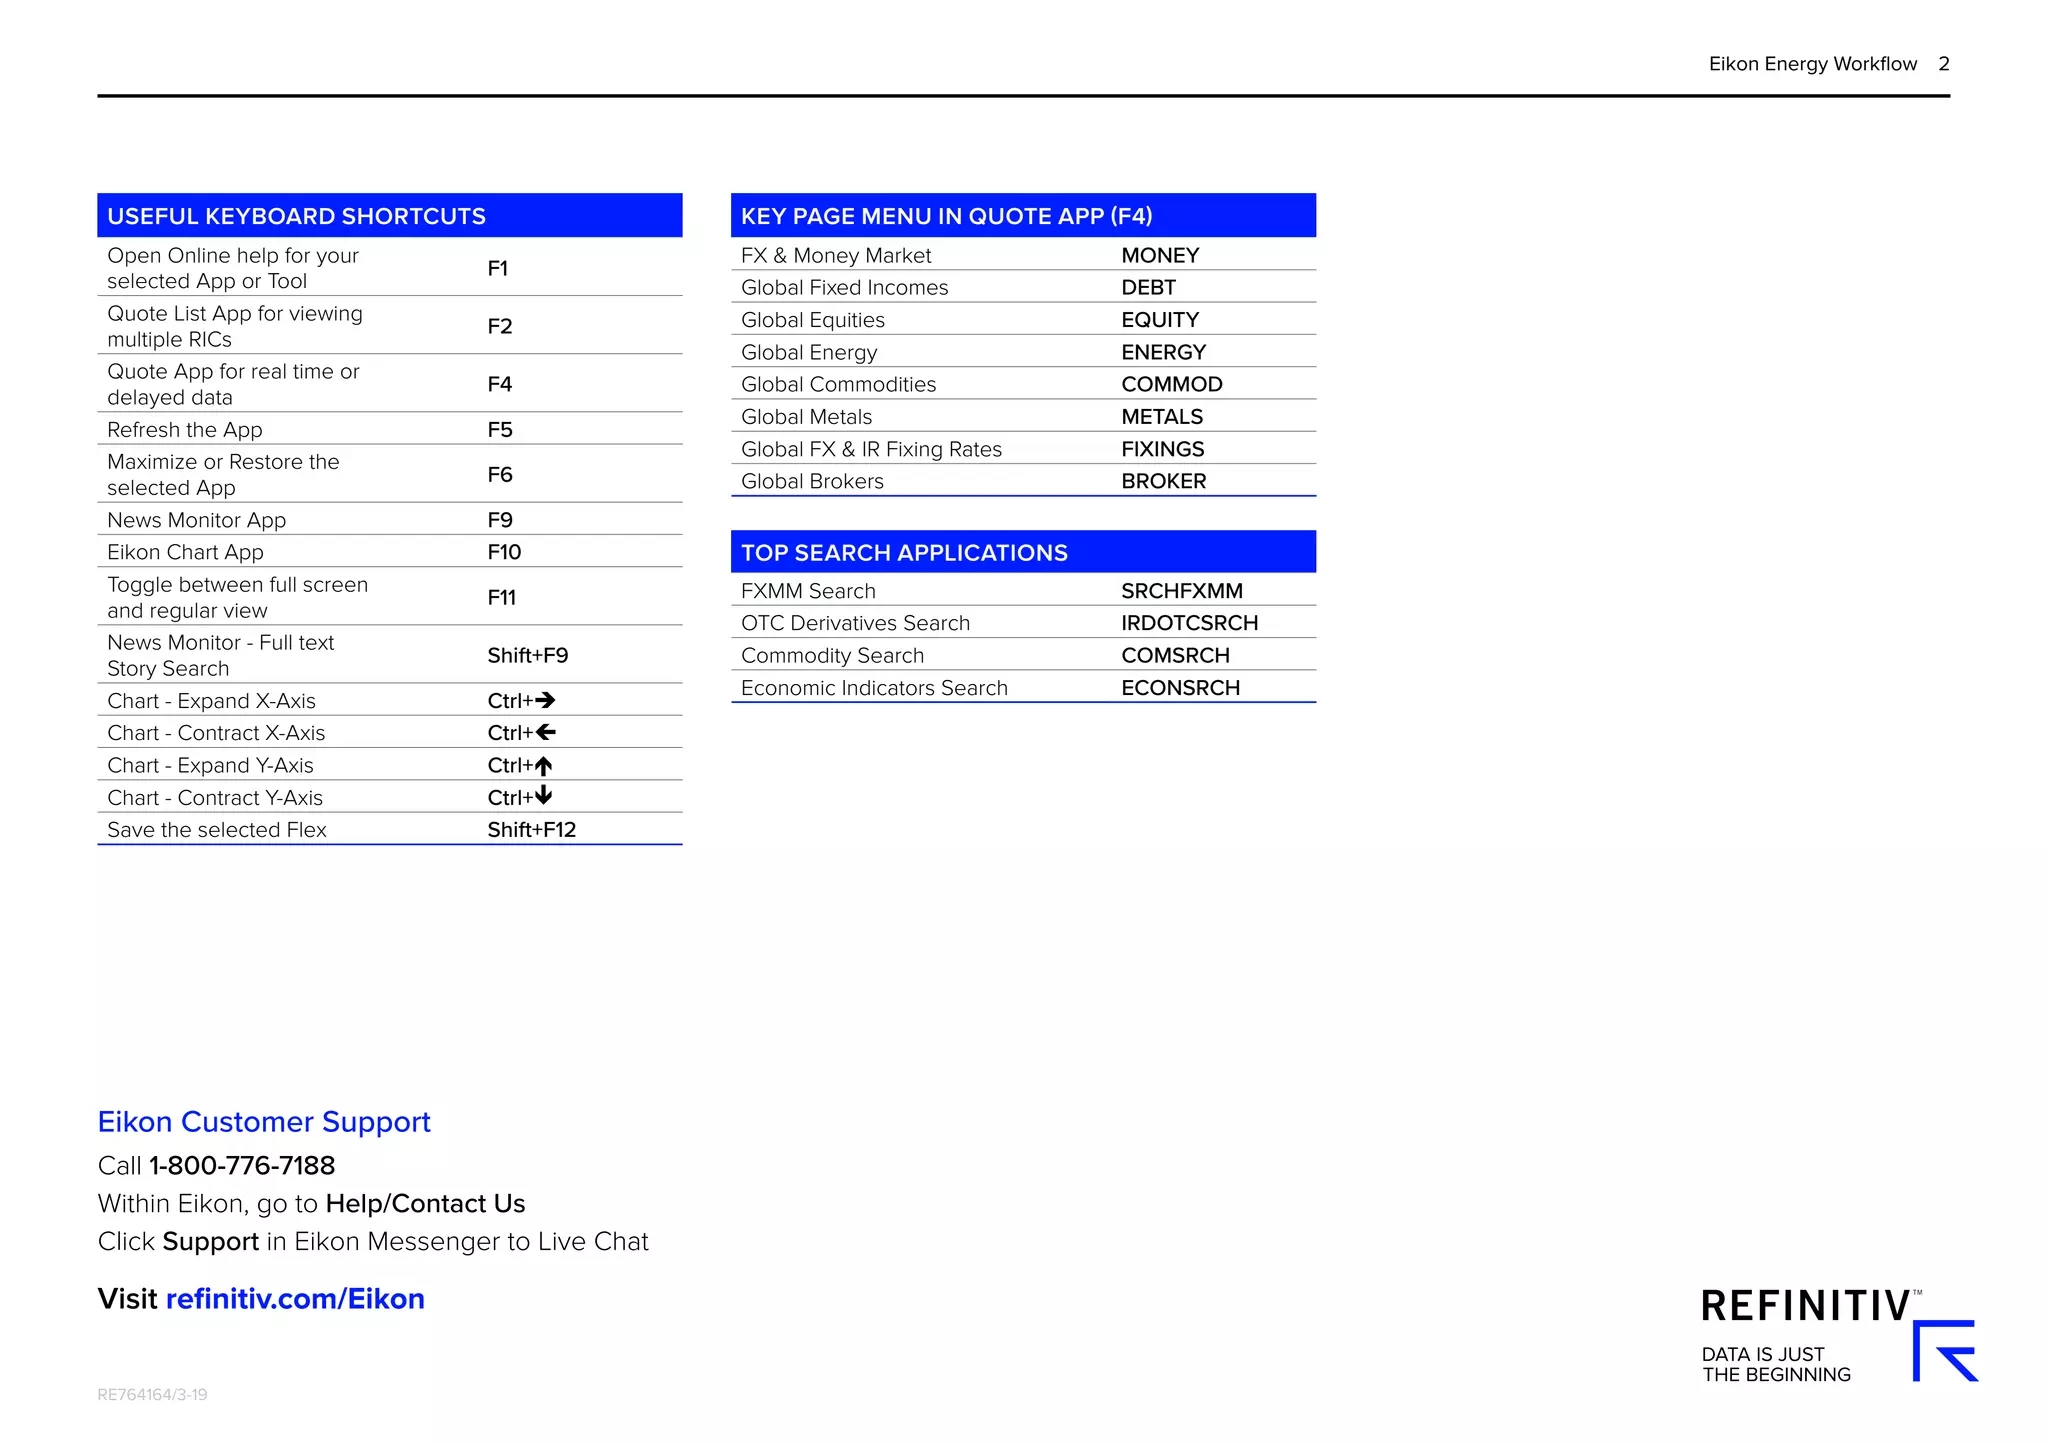This screenshot has height=1443, width=2048.
Task: Click the 'COMMOD' page code
Action: coord(1172,384)
